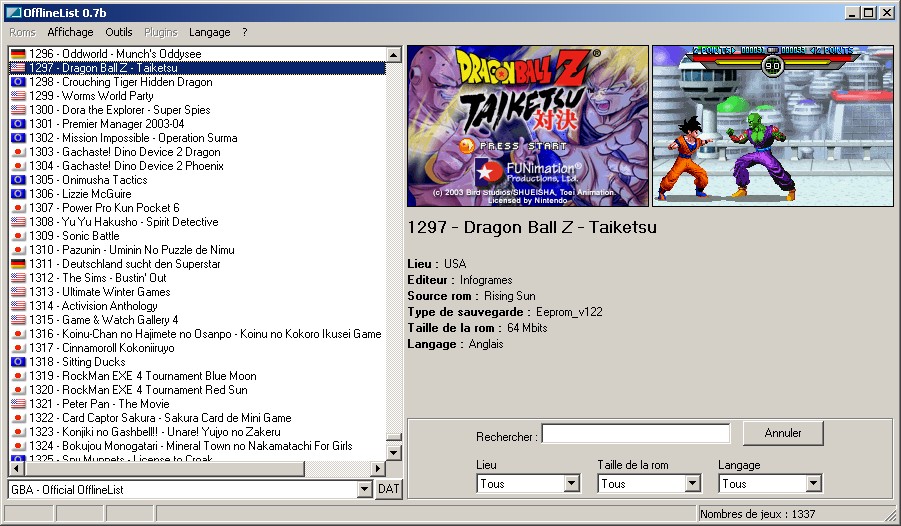Screen dimensions: 901x526
Task: Click the Goku vs Piccolo gameplay screenshot
Action: 773,126
